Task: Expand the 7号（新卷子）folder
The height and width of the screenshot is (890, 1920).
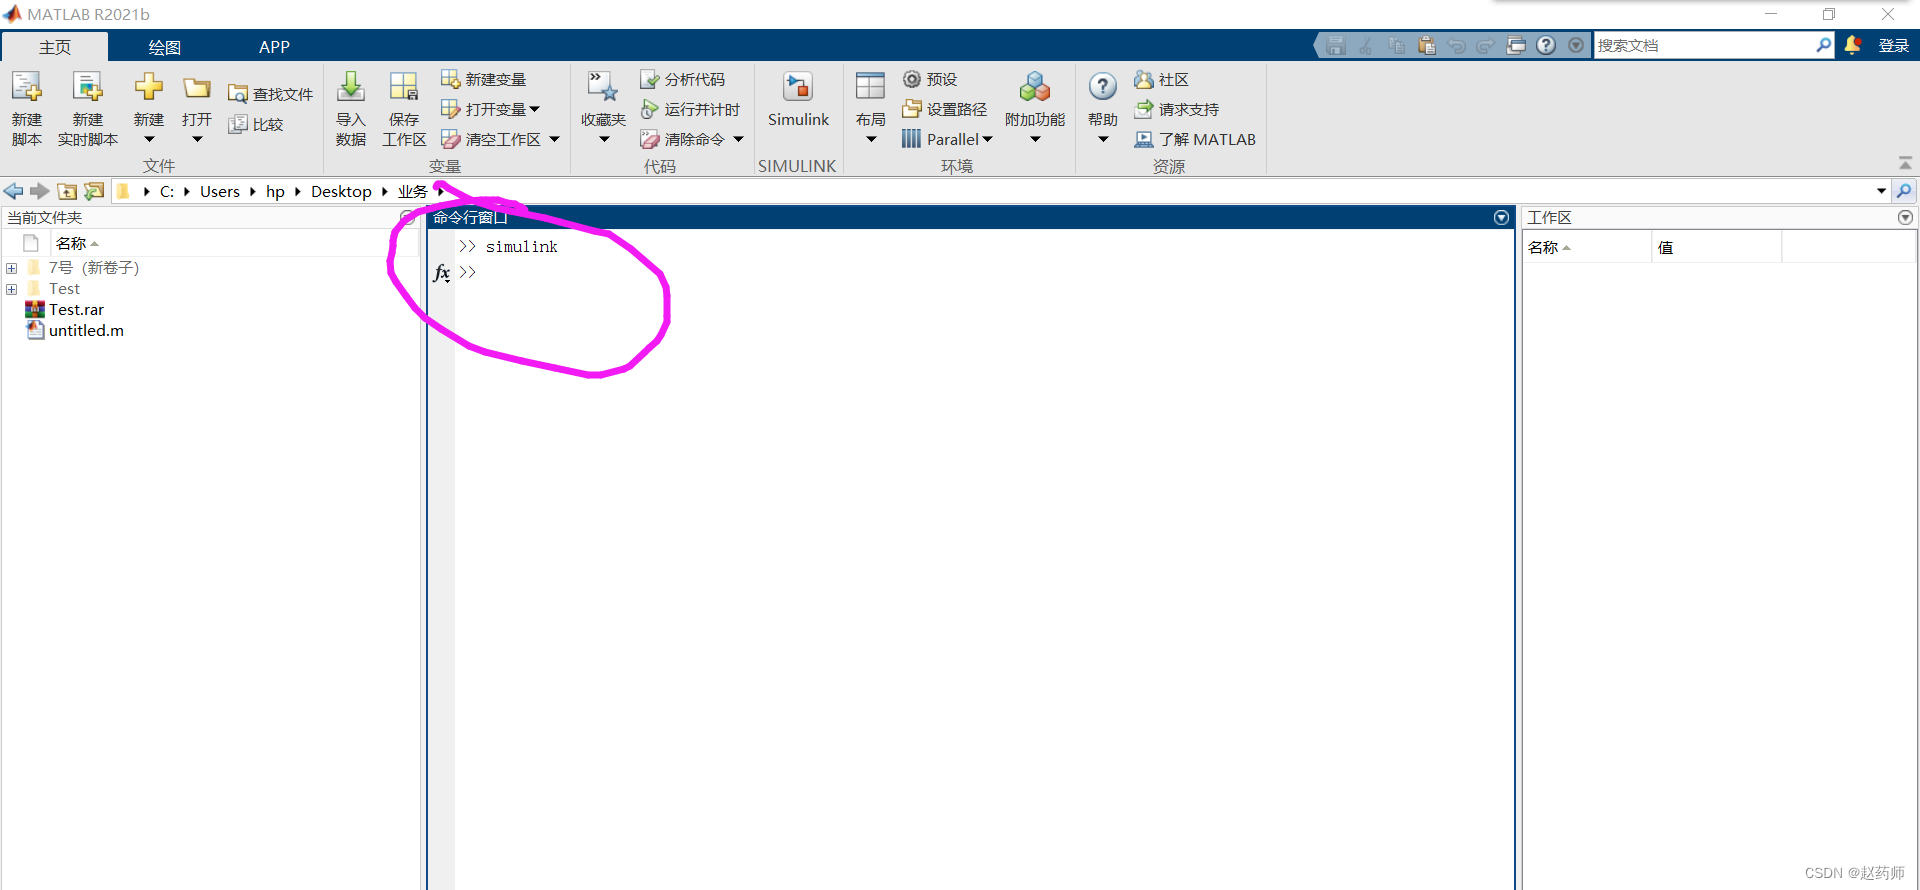Action: [x=12, y=268]
